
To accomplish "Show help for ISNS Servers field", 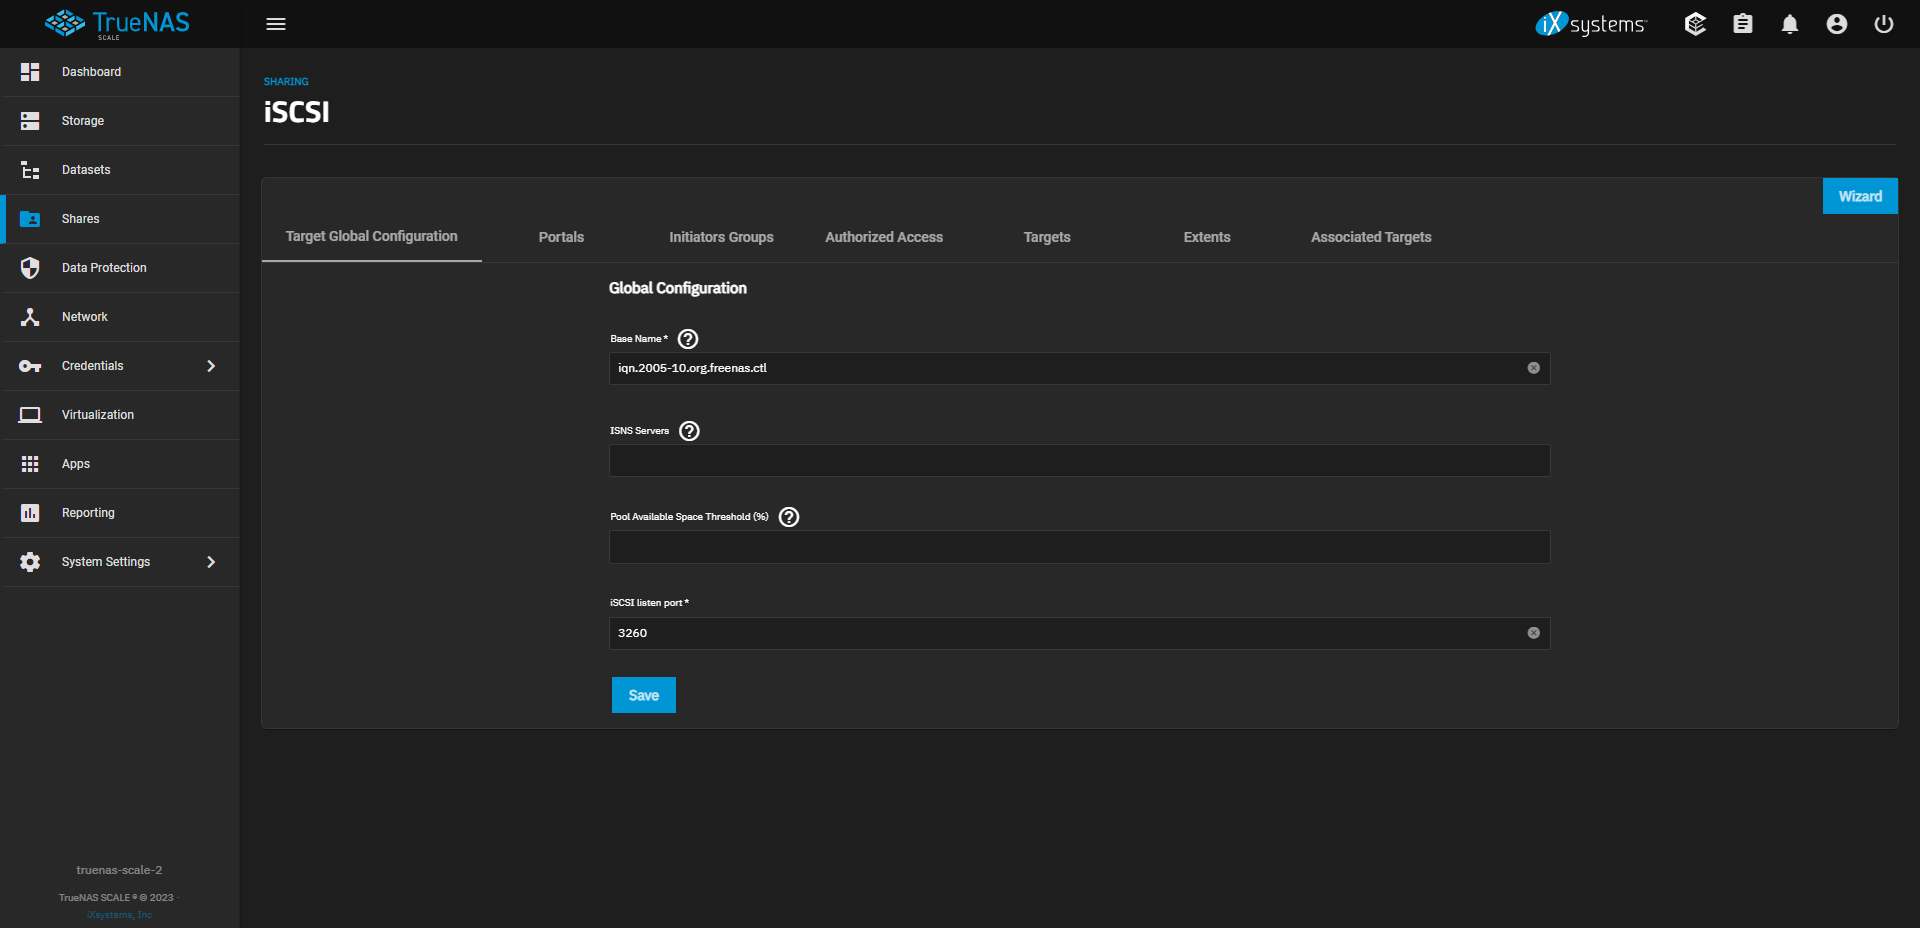I will (x=689, y=431).
